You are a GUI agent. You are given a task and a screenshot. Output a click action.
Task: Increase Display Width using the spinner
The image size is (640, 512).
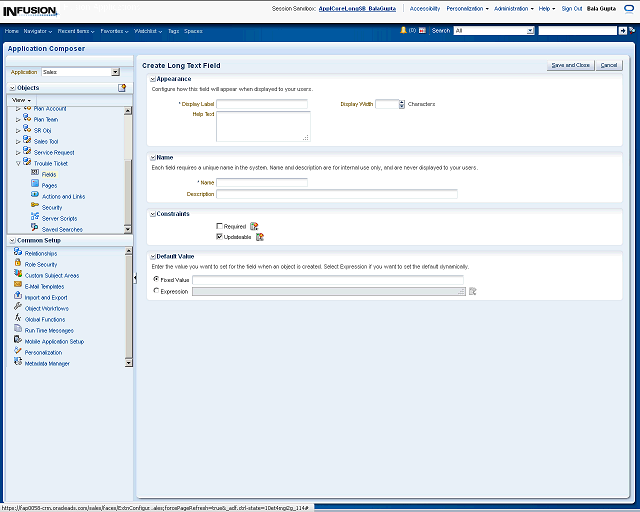point(402,102)
